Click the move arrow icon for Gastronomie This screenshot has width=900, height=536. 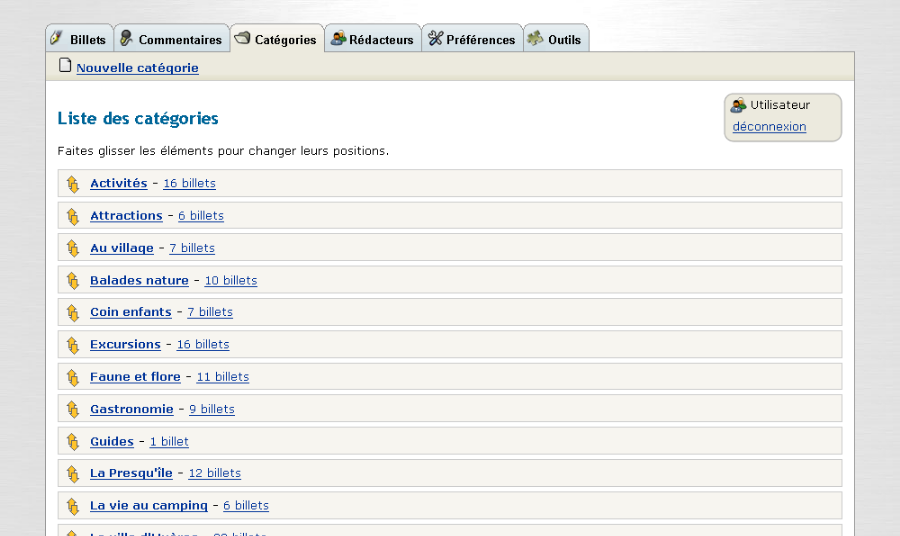pyautogui.click(x=72, y=409)
